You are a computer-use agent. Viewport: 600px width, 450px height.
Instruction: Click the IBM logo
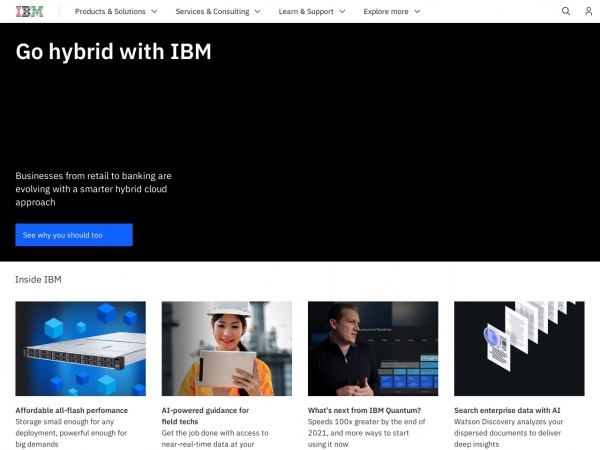coord(29,11)
